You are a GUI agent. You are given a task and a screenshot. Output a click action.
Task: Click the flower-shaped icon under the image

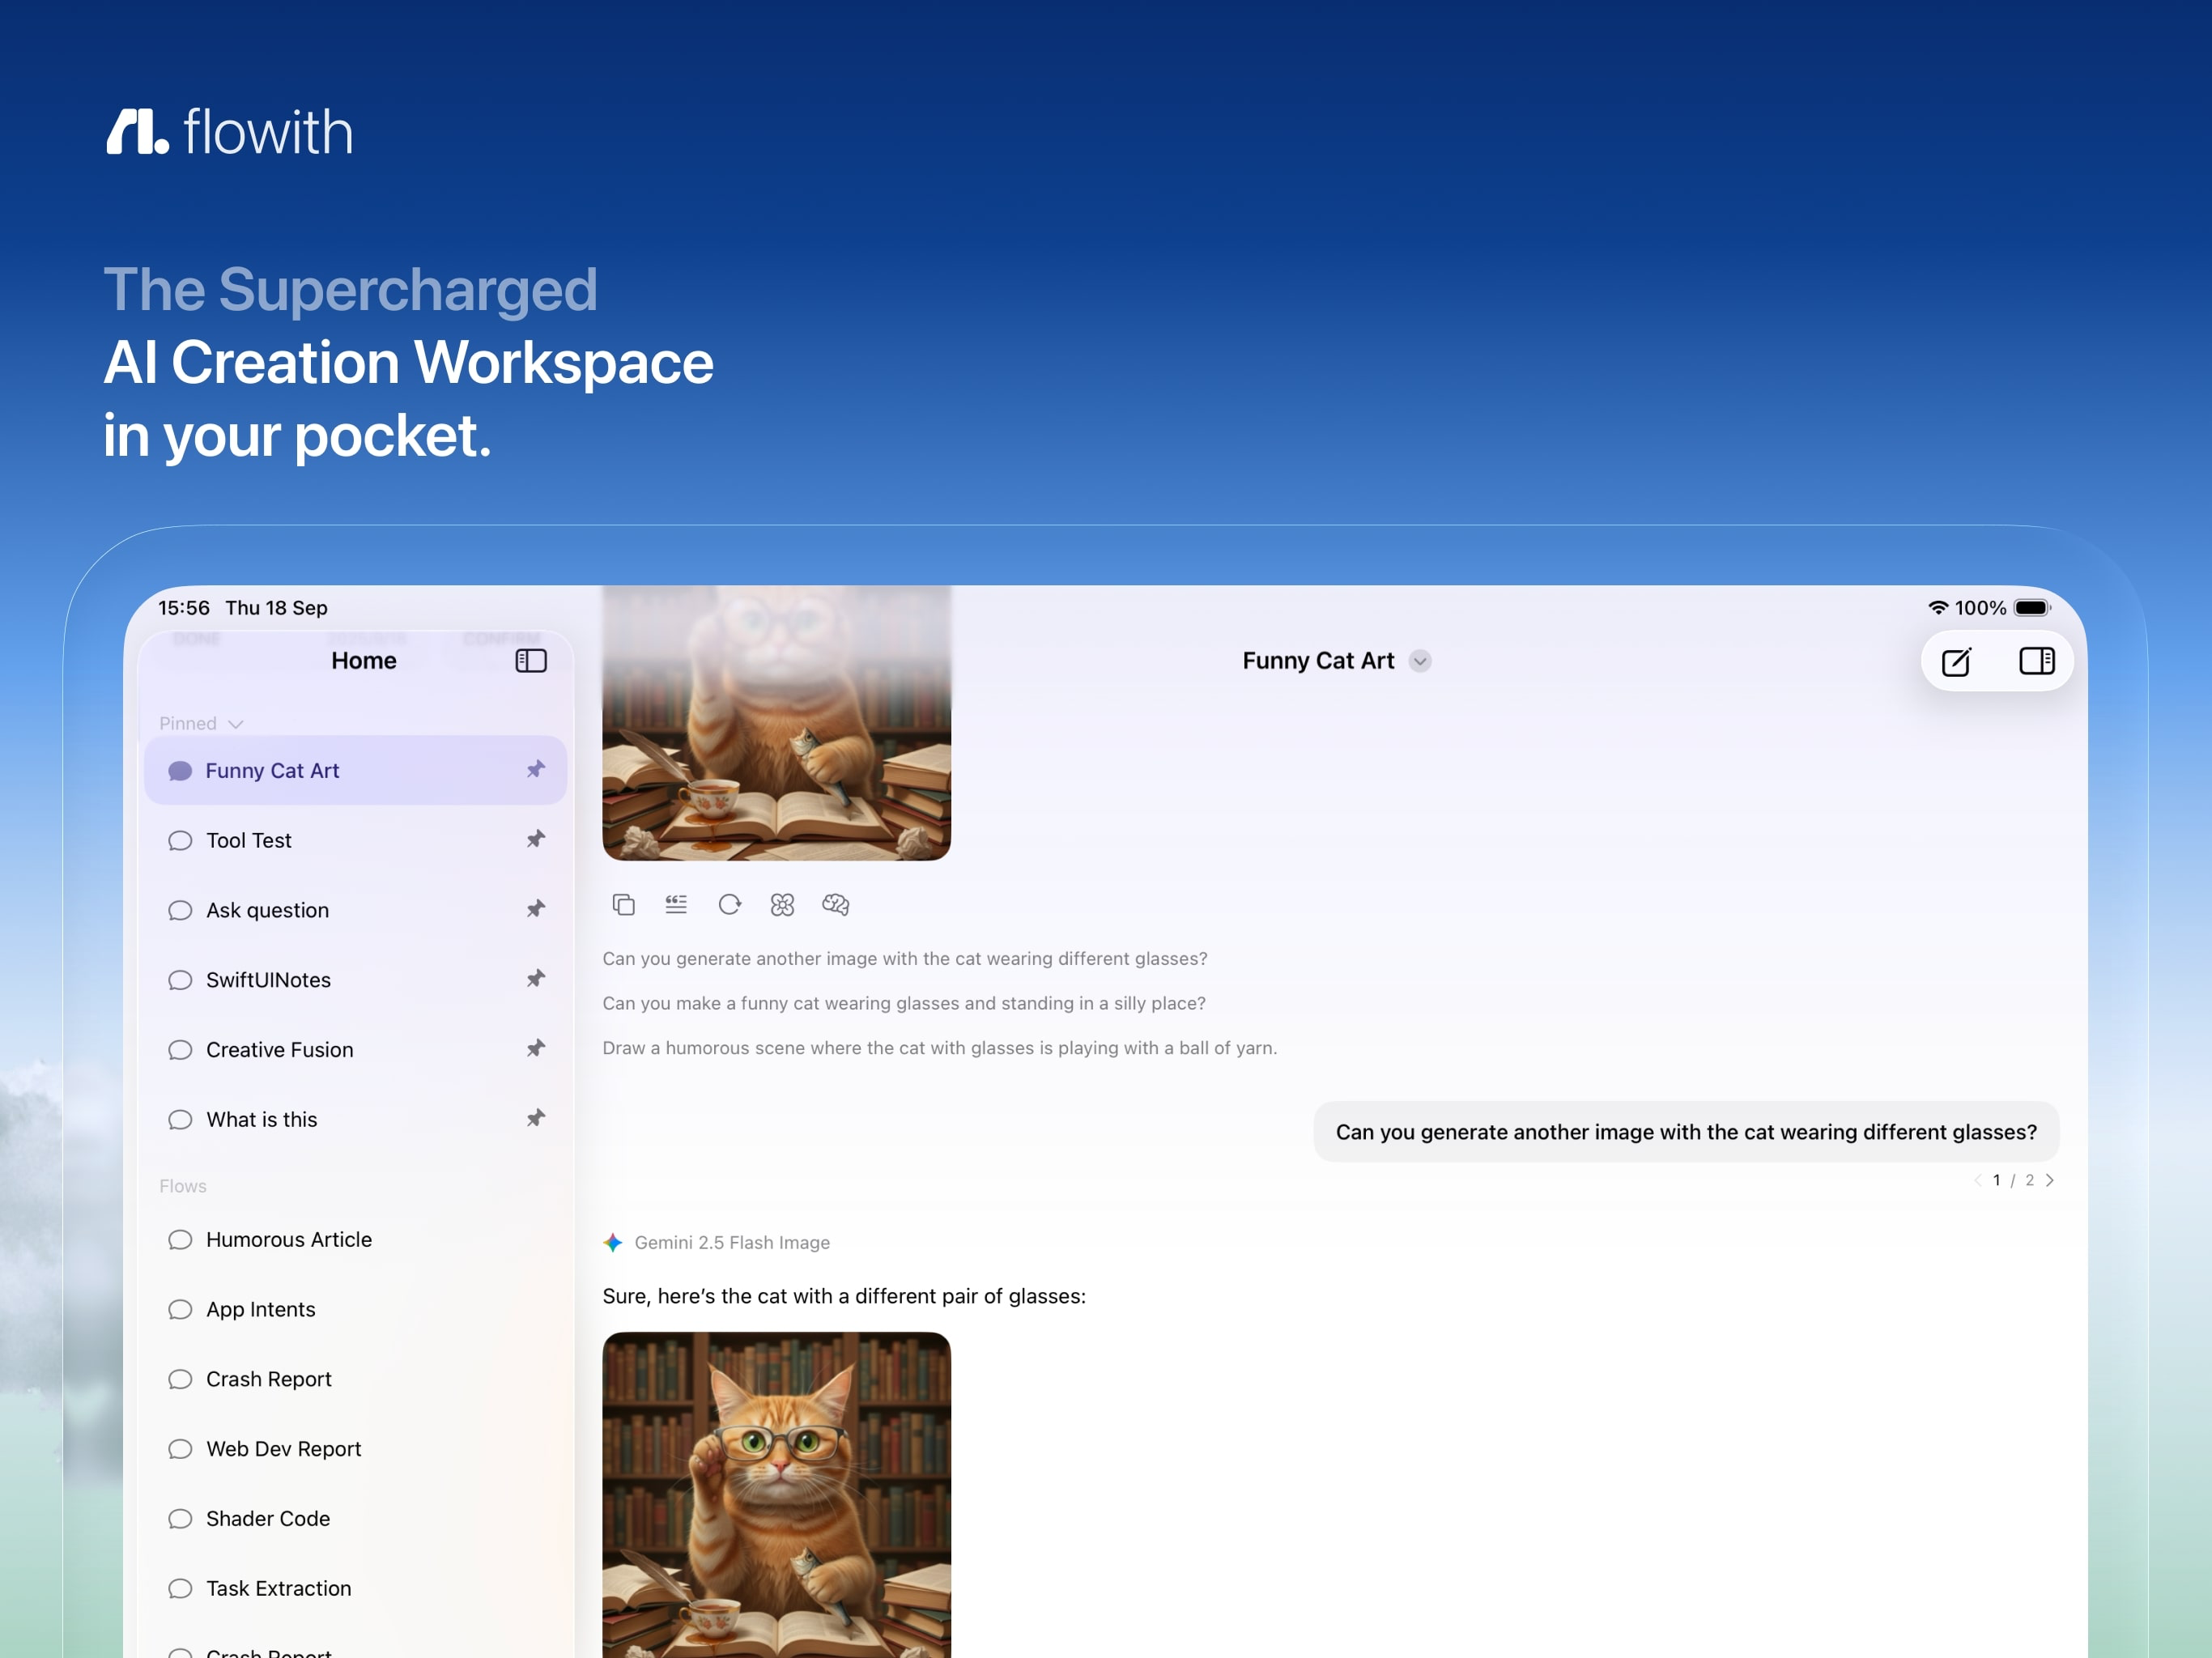click(x=782, y=905)
